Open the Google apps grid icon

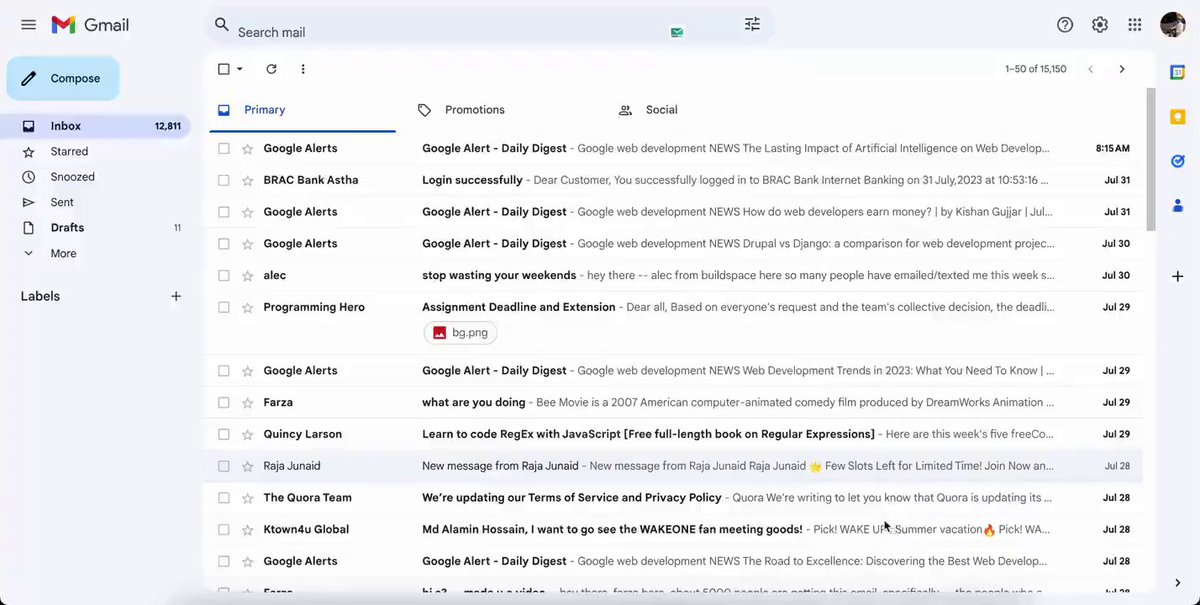1135,25
